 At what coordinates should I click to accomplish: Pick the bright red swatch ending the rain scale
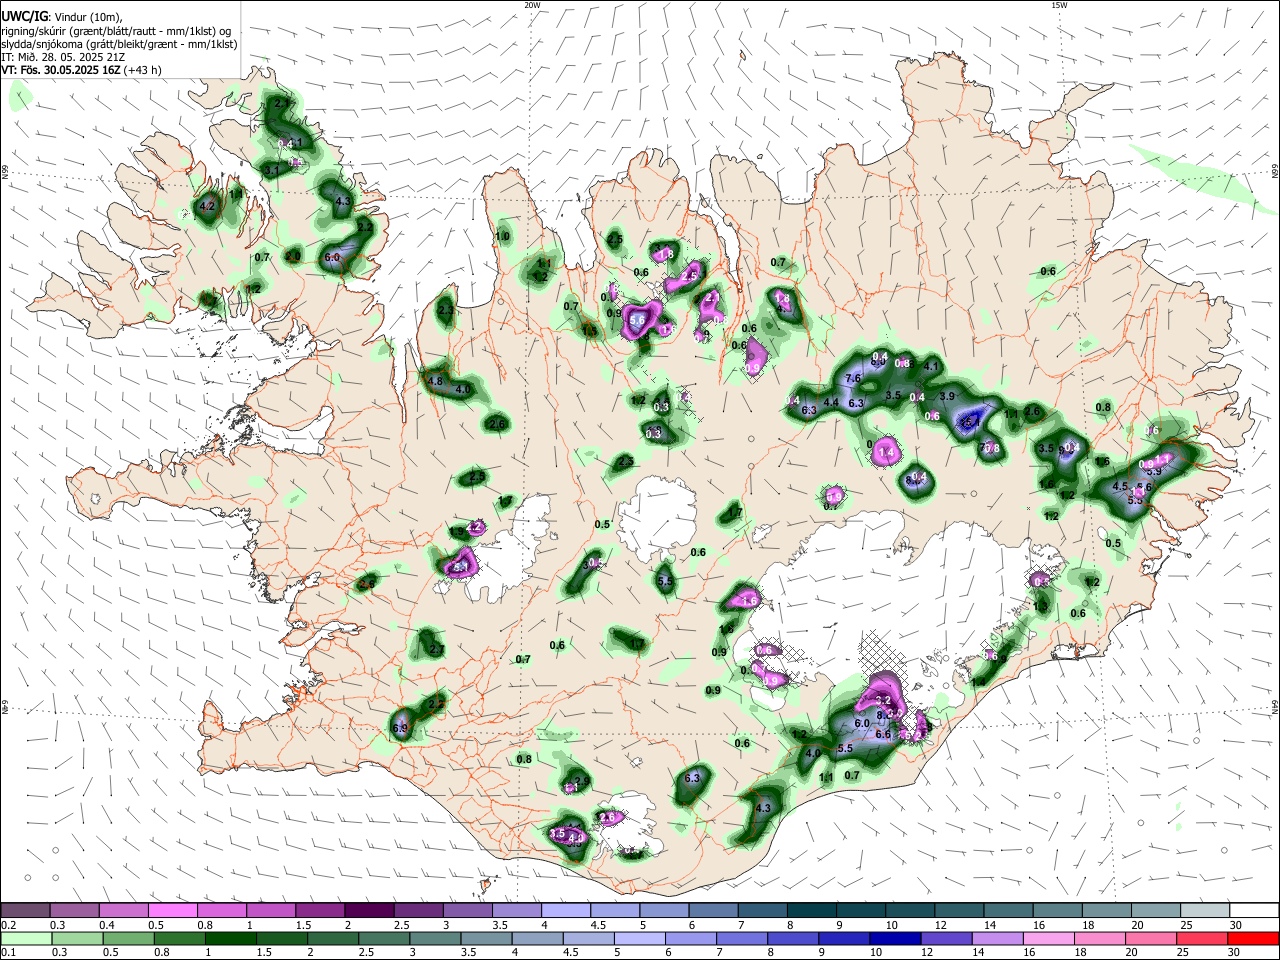1253,938
